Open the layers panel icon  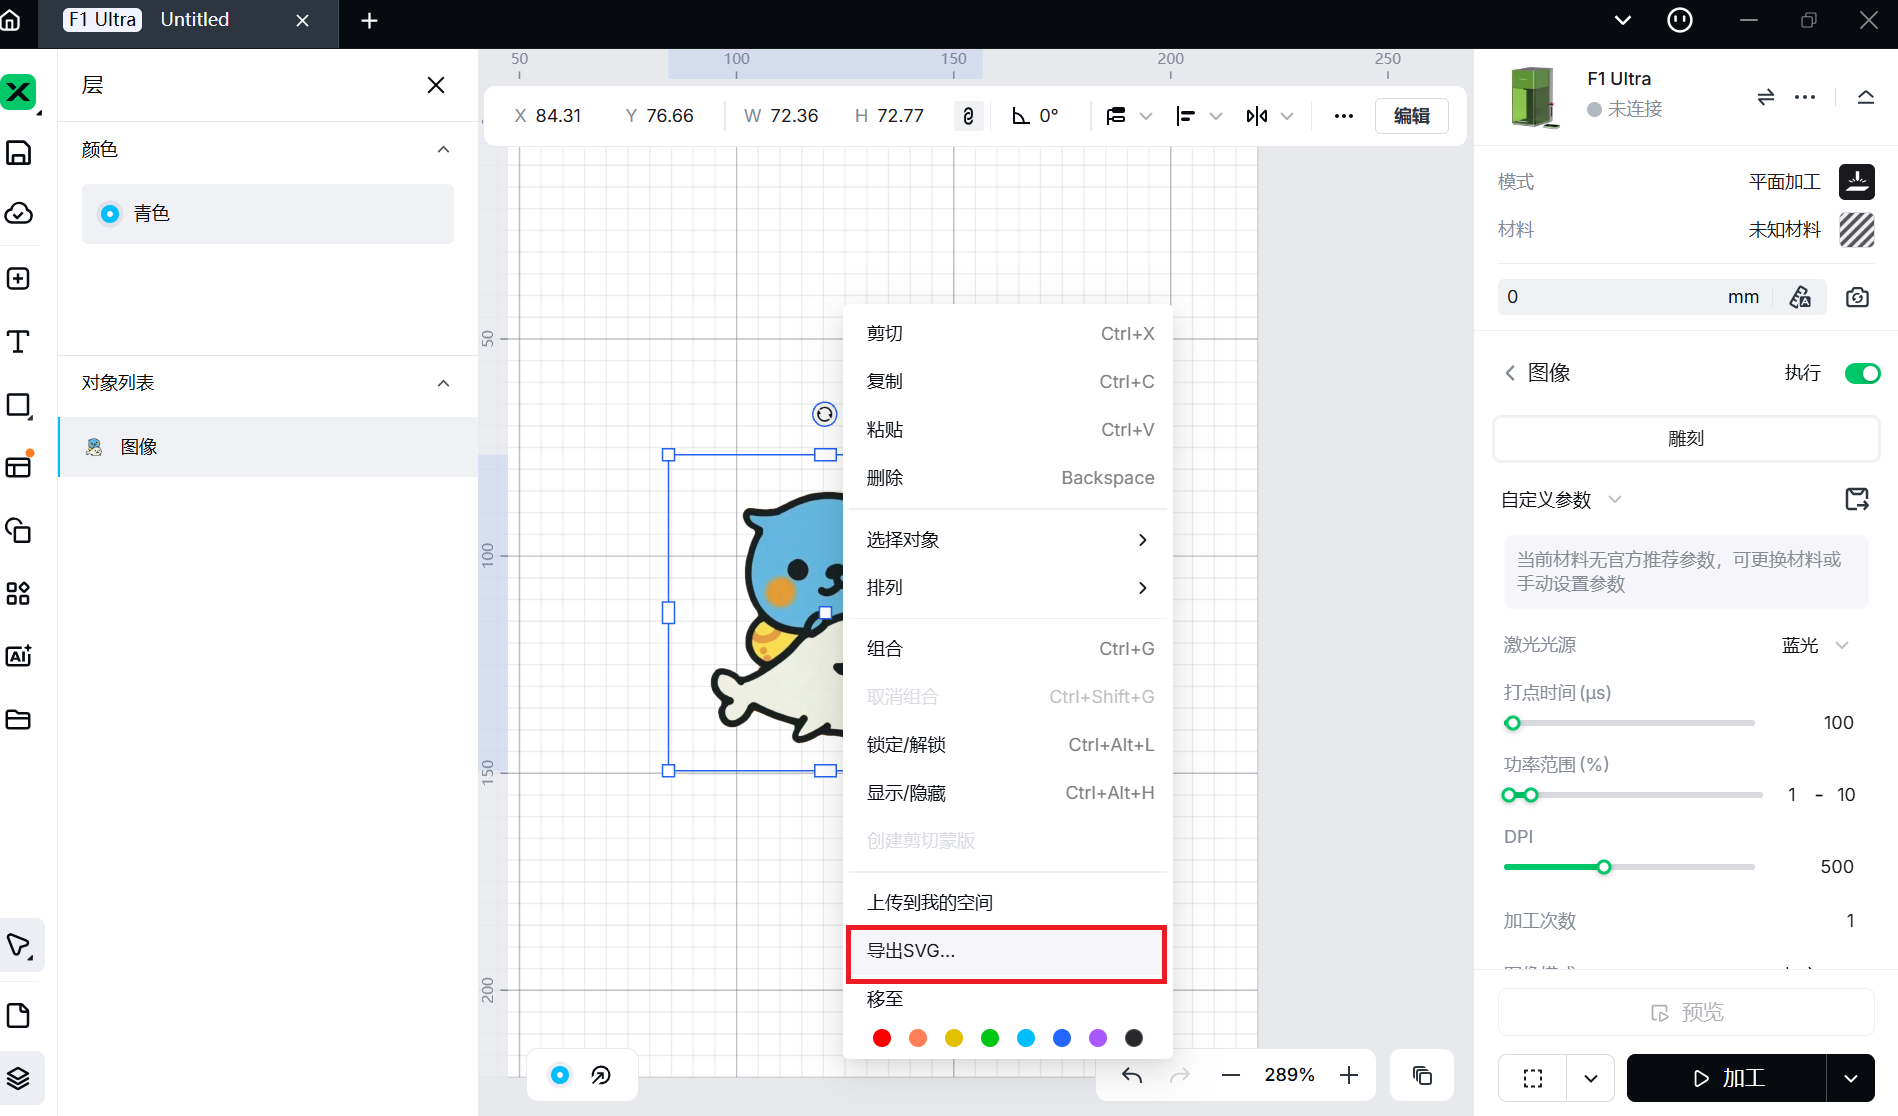(x=18, y=1078)
